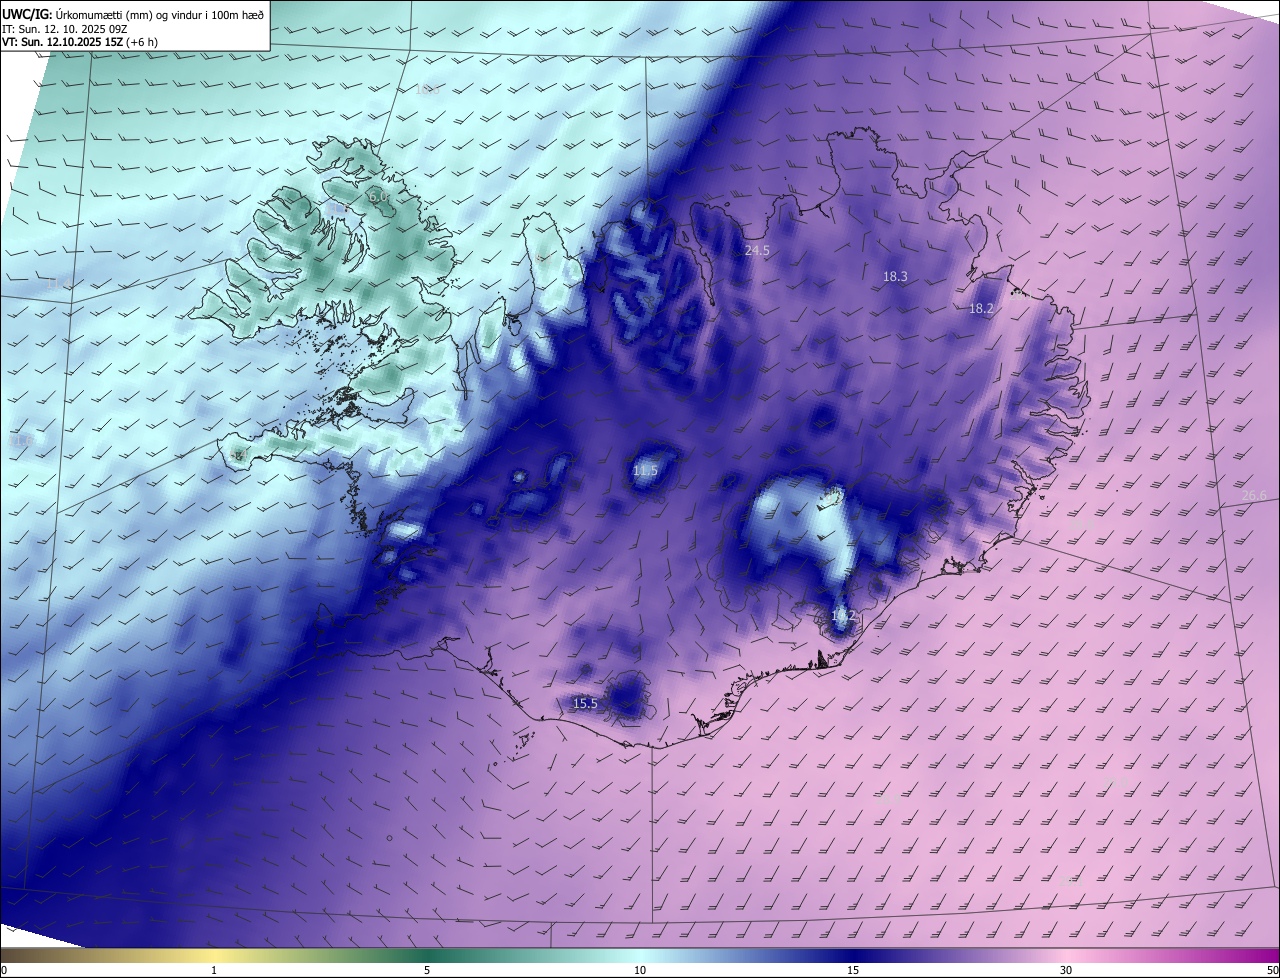The width and height of the screenshot is (1280, 978).
Task: Click the 6.0 value label in the Westfjords
Action: pyautogui.click(x=378, y=197)
